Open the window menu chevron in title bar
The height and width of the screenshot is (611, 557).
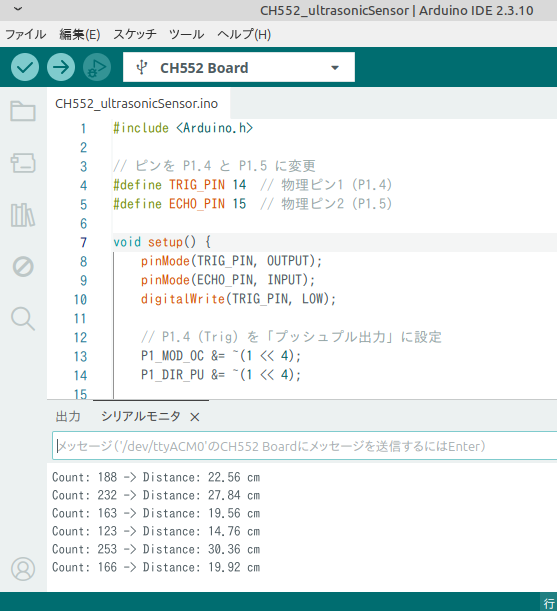click(18, 9)
